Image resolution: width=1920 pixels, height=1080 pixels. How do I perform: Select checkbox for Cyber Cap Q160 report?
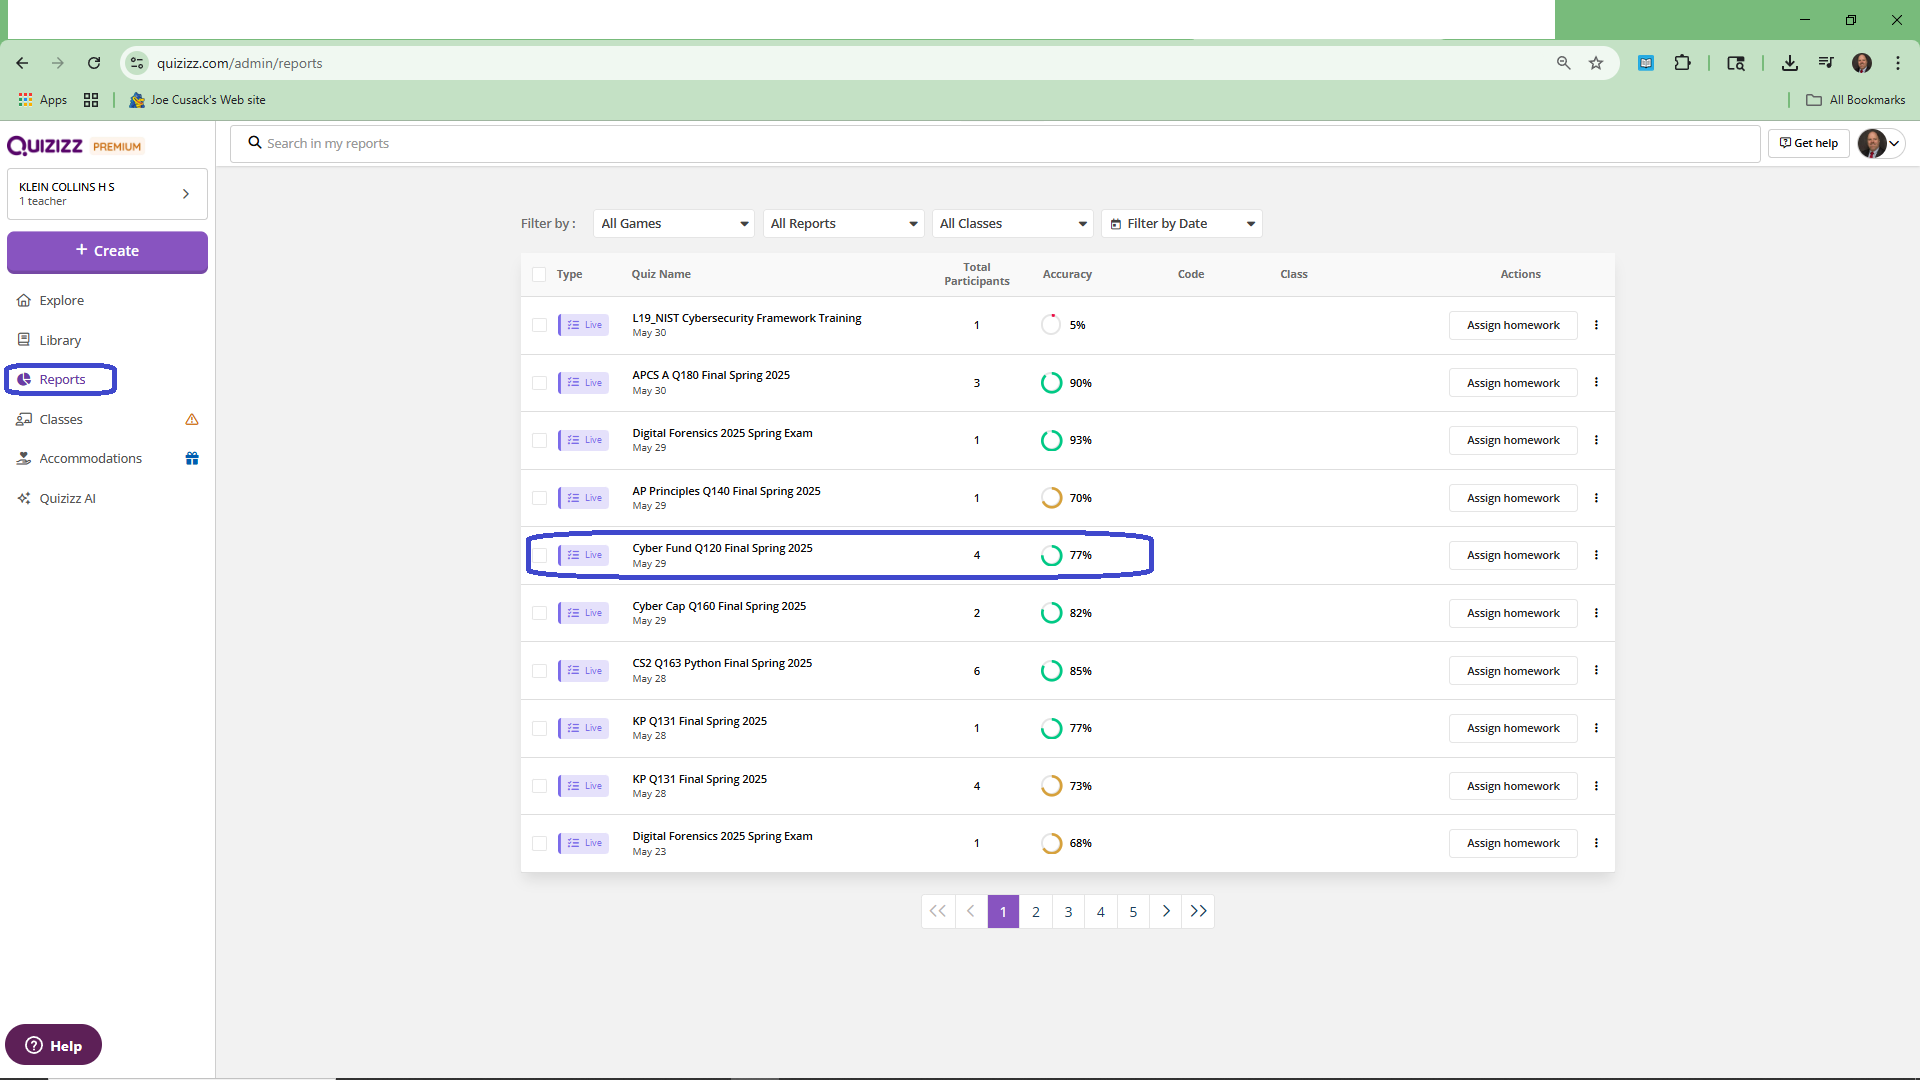tap(539, 613)
